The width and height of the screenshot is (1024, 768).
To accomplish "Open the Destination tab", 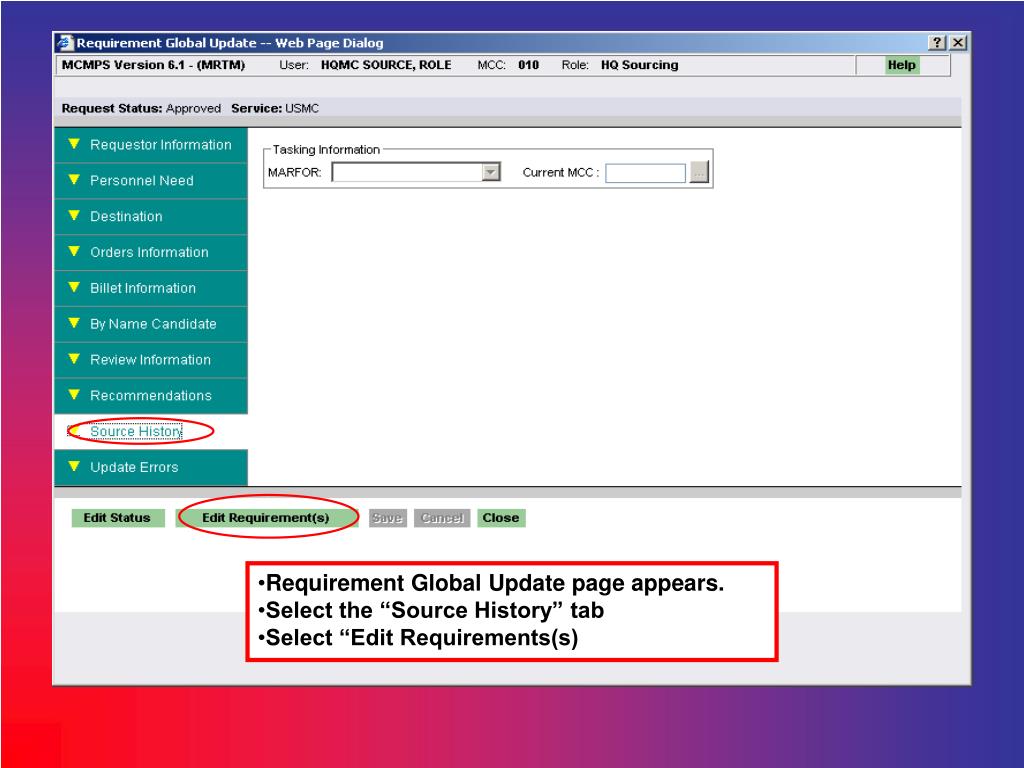I will pos(151,217).
